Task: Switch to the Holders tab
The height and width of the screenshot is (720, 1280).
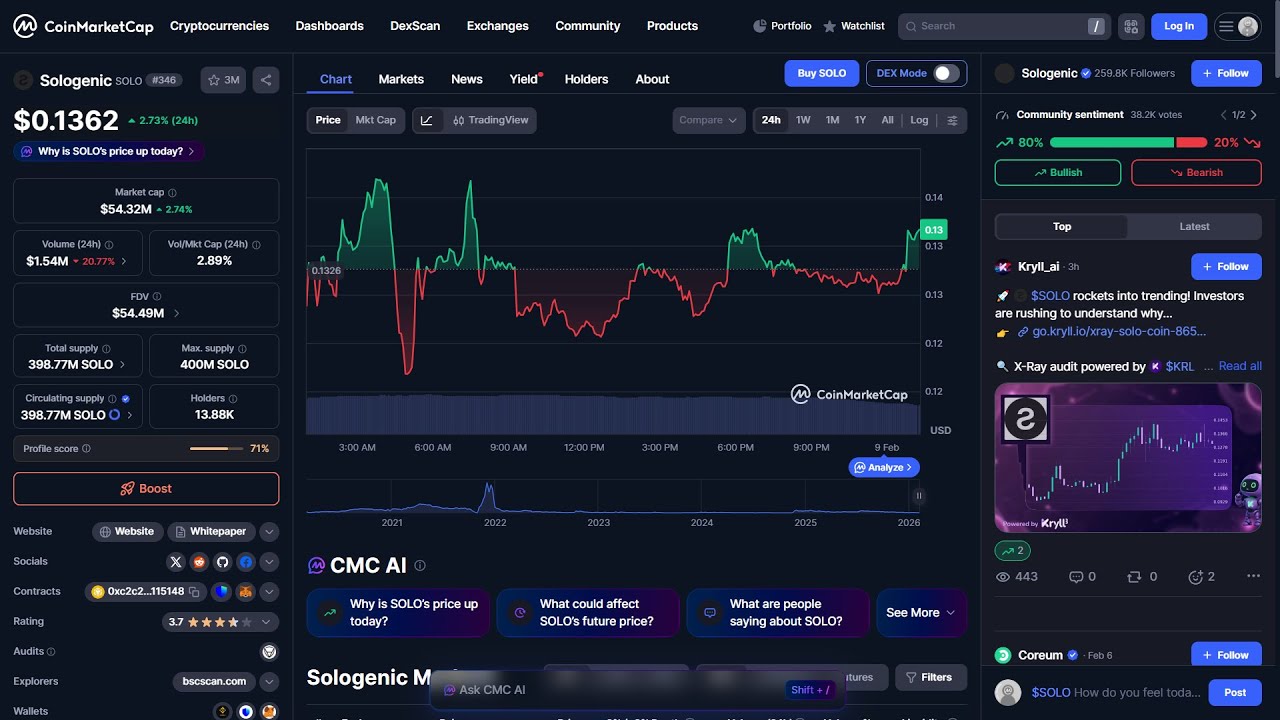Action: tap(586, 79)
